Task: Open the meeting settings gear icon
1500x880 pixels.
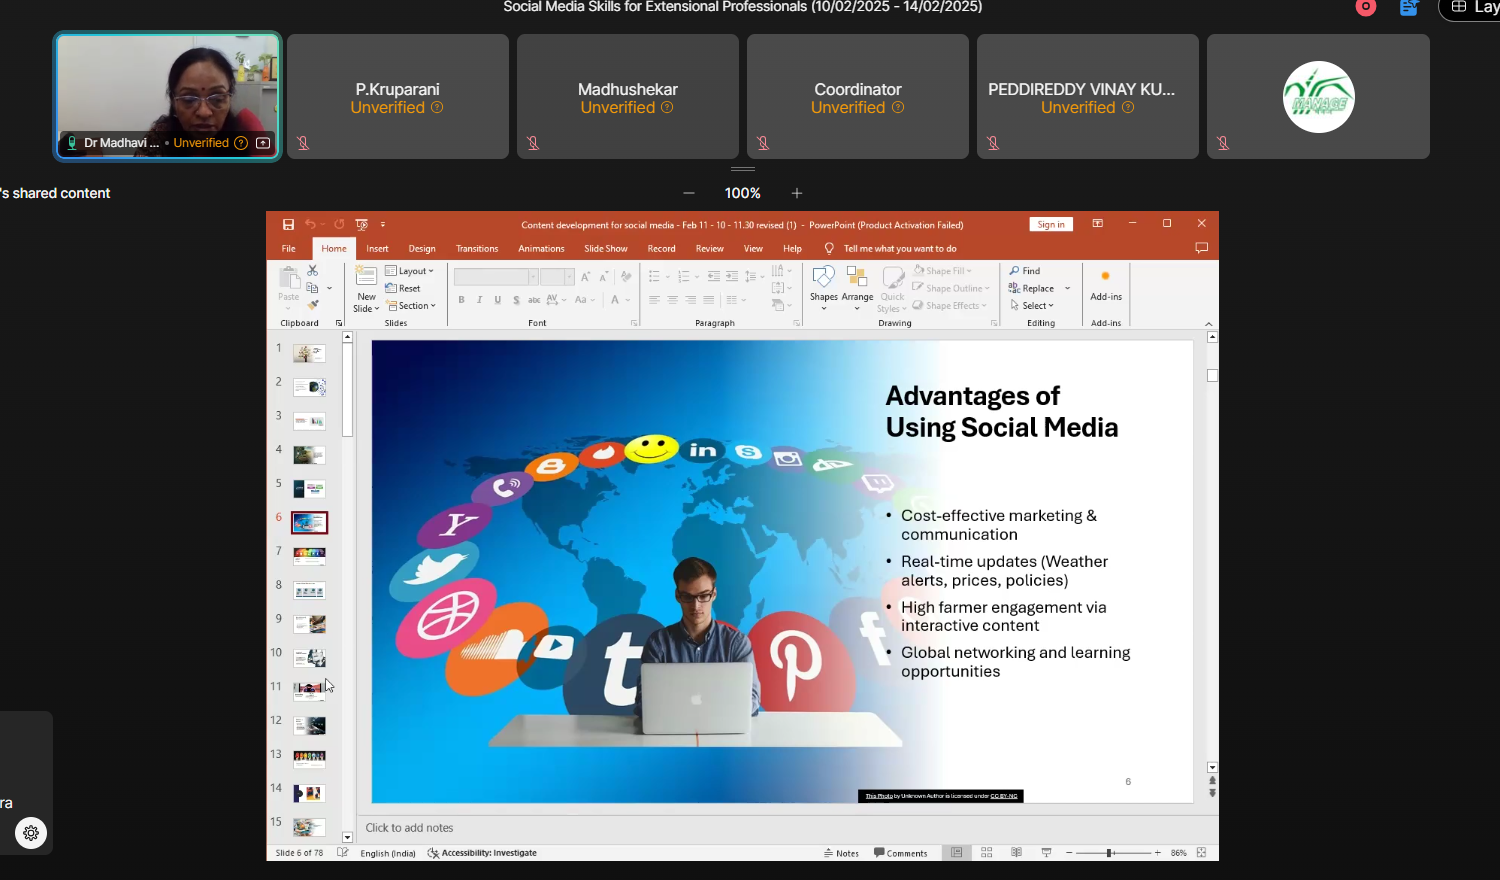Action: (x=31, y=833)
